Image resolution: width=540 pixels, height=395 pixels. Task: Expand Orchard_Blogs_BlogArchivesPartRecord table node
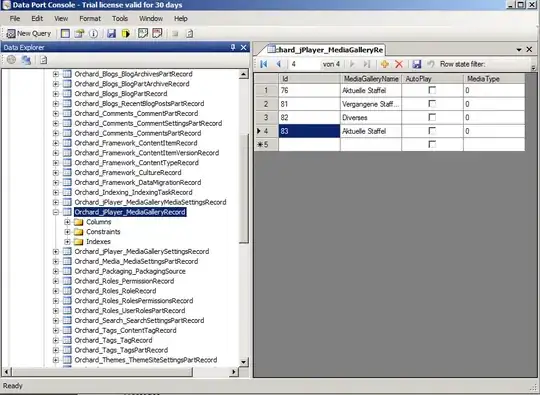55,74
